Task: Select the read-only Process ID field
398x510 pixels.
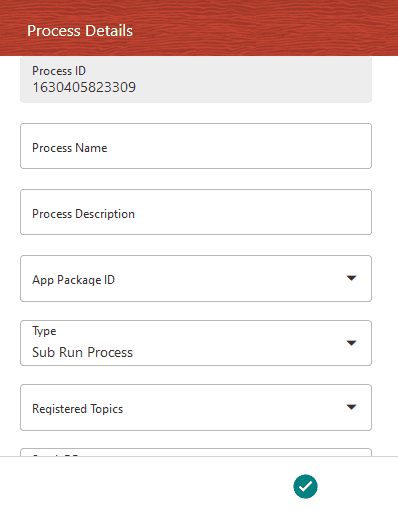Action: [x=196, y=80]
